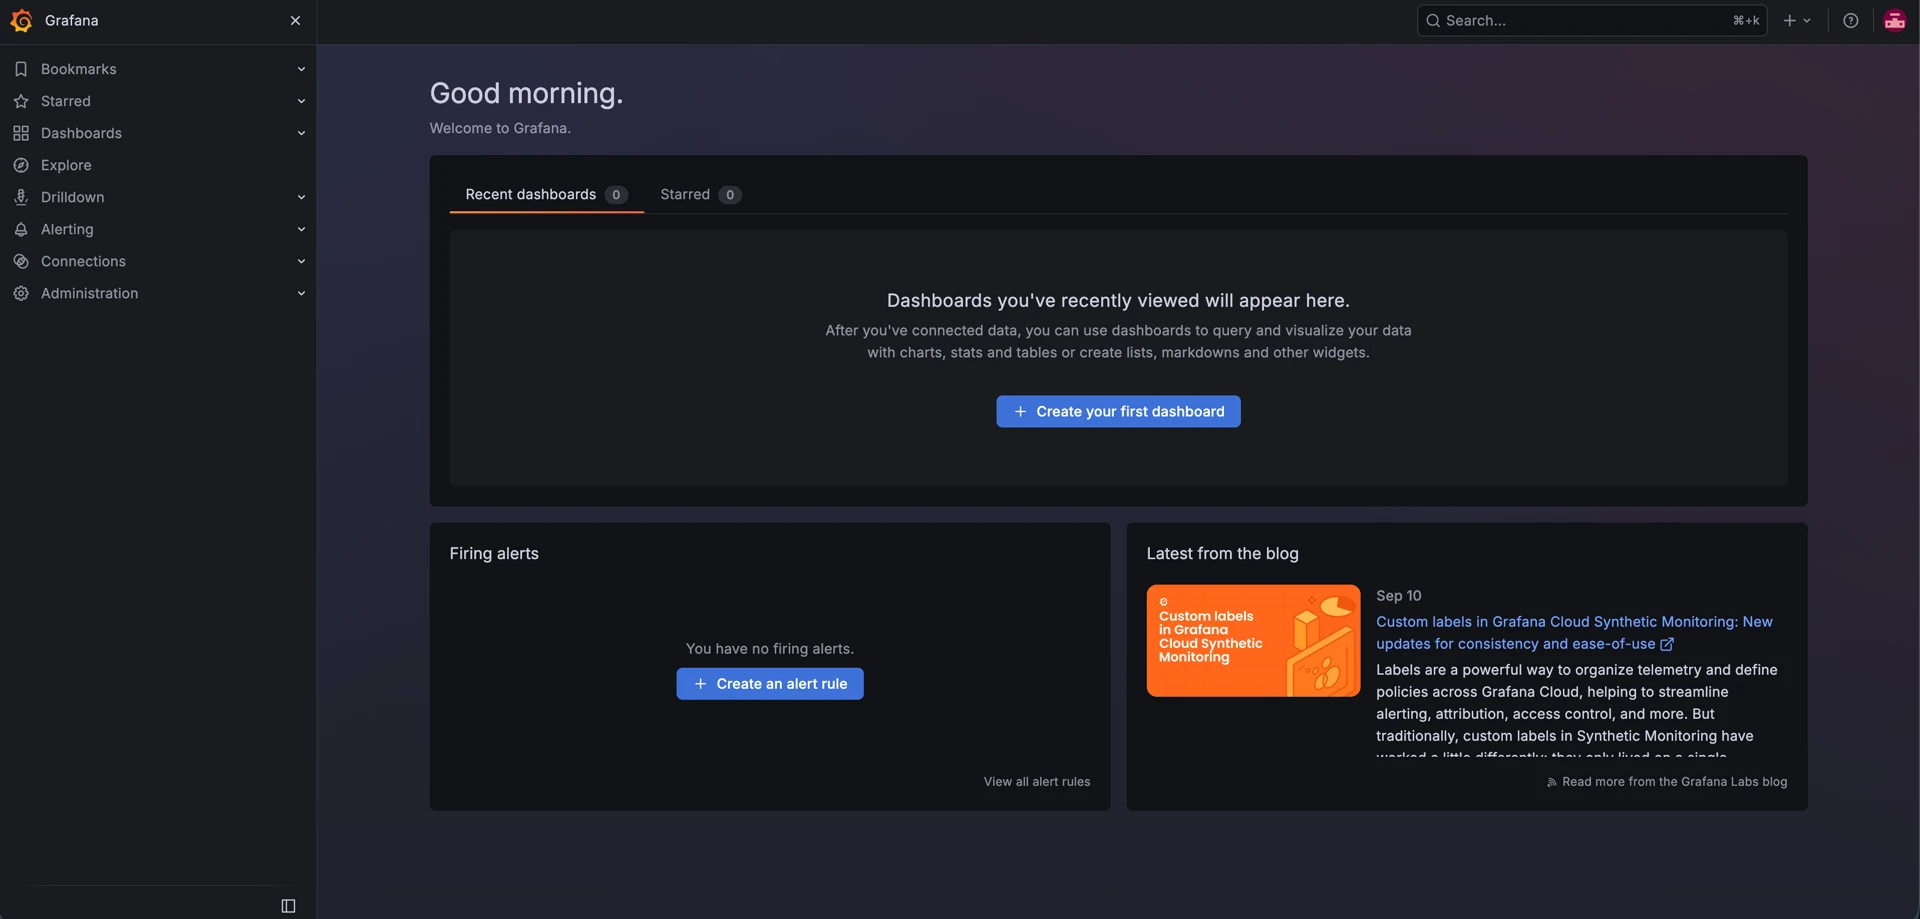This screenshot has height=919, width=1920.
Task: Click Create an alert rule button
Action: click(x=770, y=684)
